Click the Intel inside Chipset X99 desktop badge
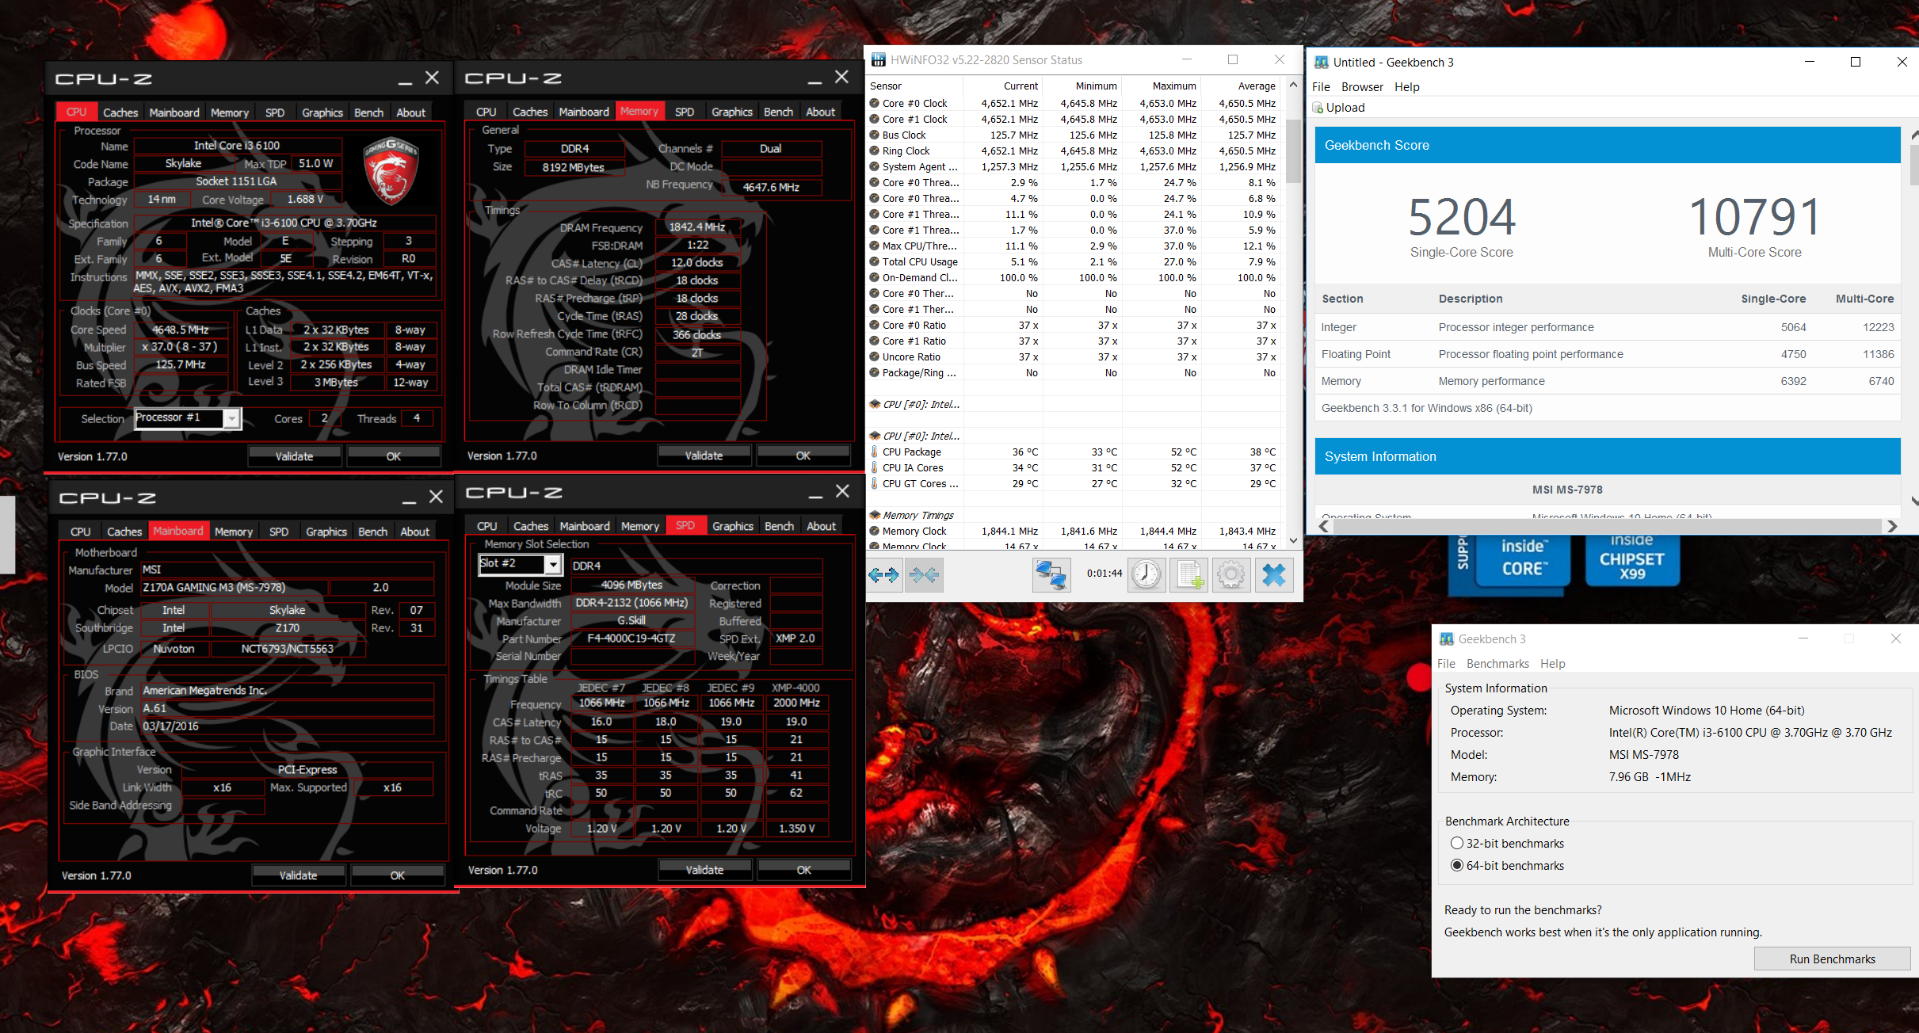The image size is (1919, 1033). coord(1632,560)
